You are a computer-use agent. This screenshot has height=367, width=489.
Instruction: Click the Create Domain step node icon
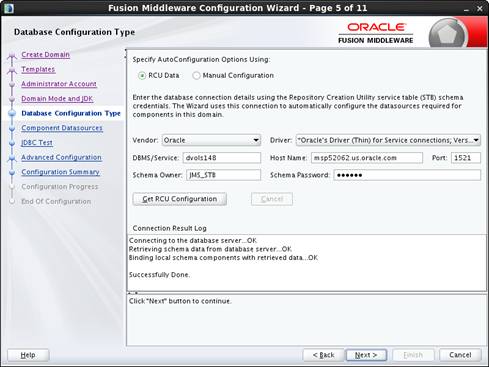coord(12,55)
